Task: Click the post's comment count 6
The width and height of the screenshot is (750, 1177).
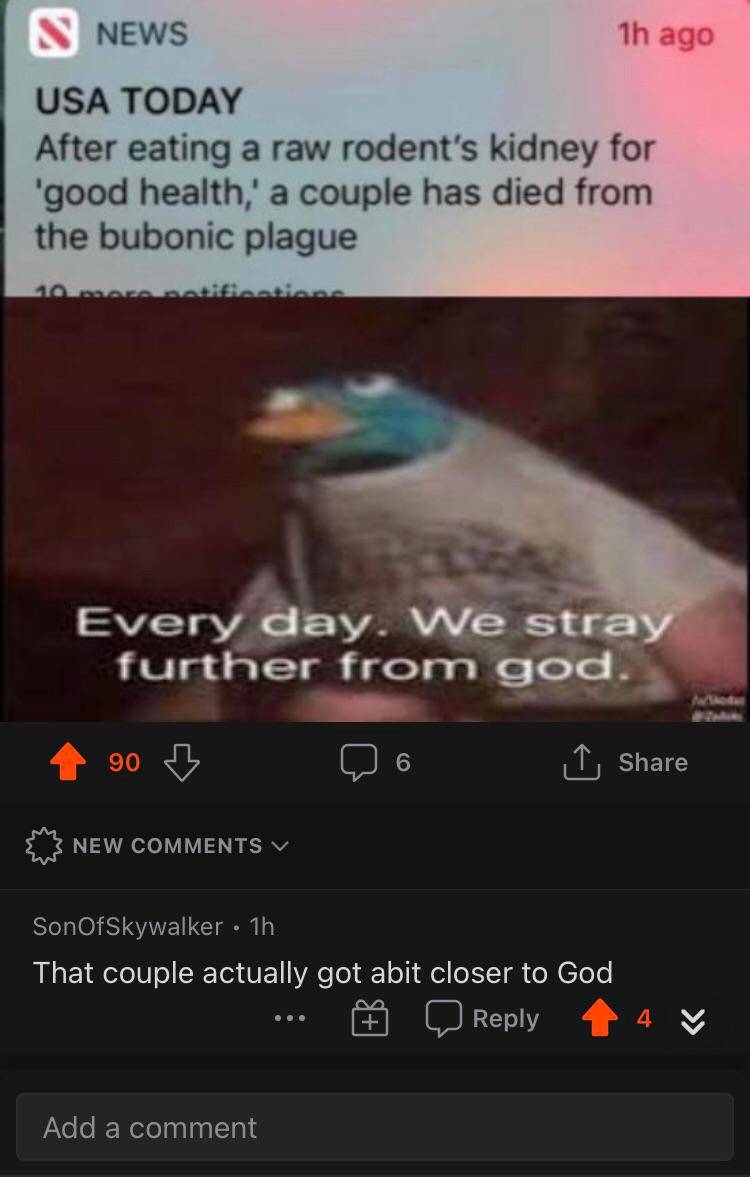Action: pos(403,763)
